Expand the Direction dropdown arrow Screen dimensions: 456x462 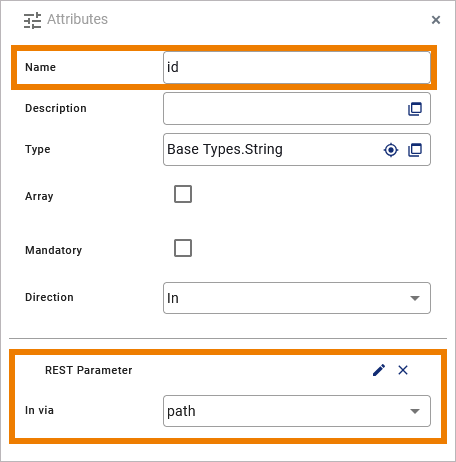pos(415,298)
